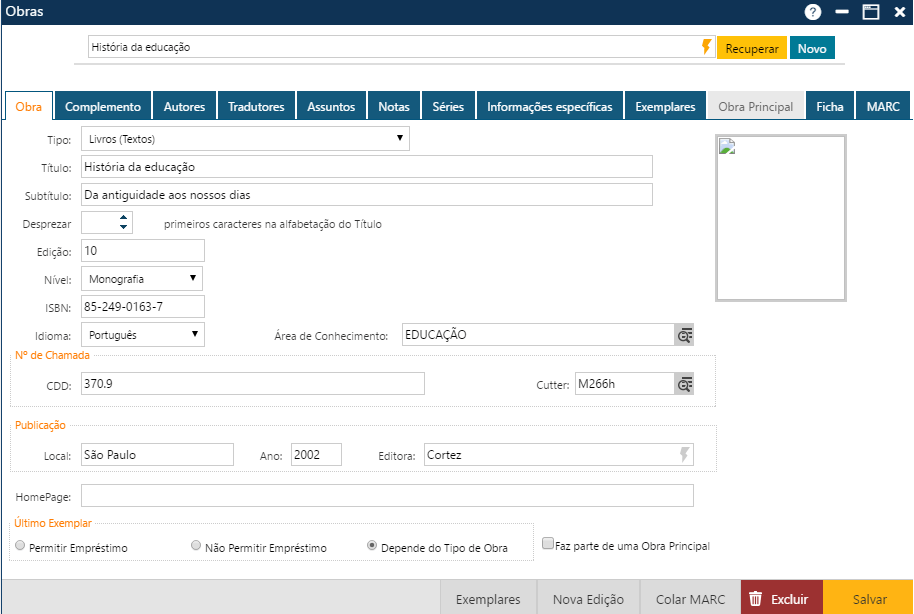Click the Editora lightning bolt icon
Viewport: 914px width, 614px height.
pyautogui.click(x=685, y=455)
